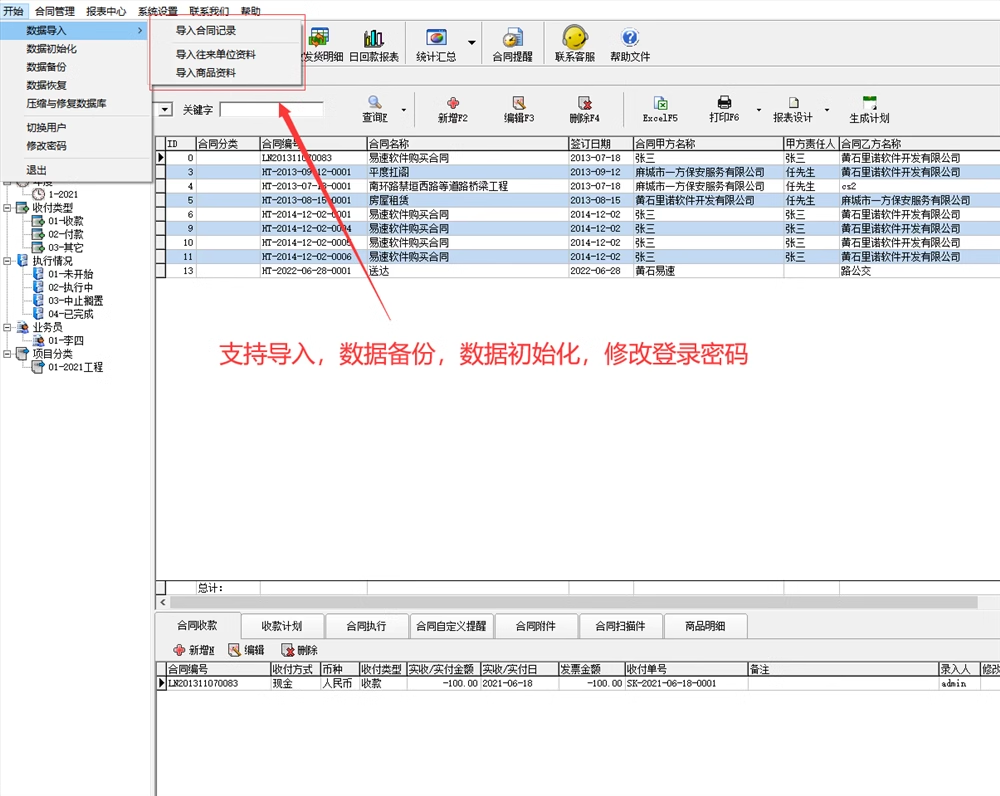Click 删除 in the contract receipts panel

[x=299, y=650]
